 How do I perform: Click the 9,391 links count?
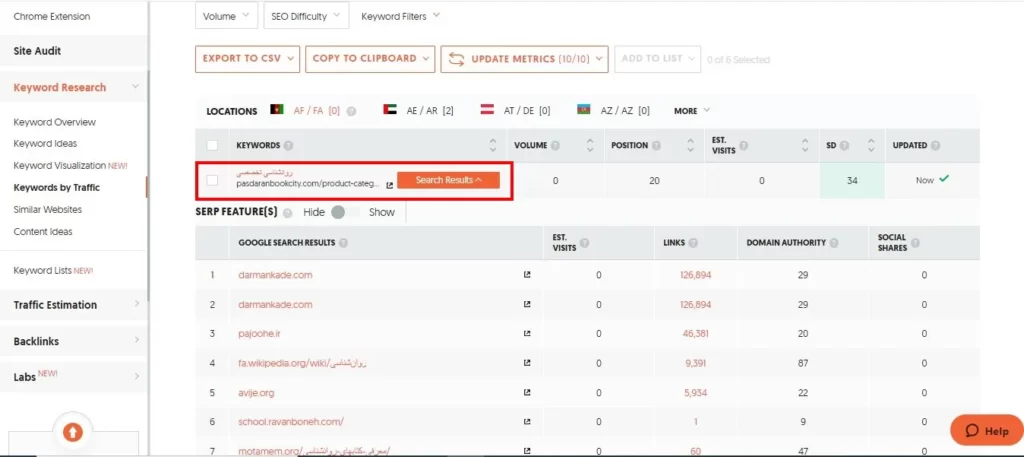coord(696,363)
